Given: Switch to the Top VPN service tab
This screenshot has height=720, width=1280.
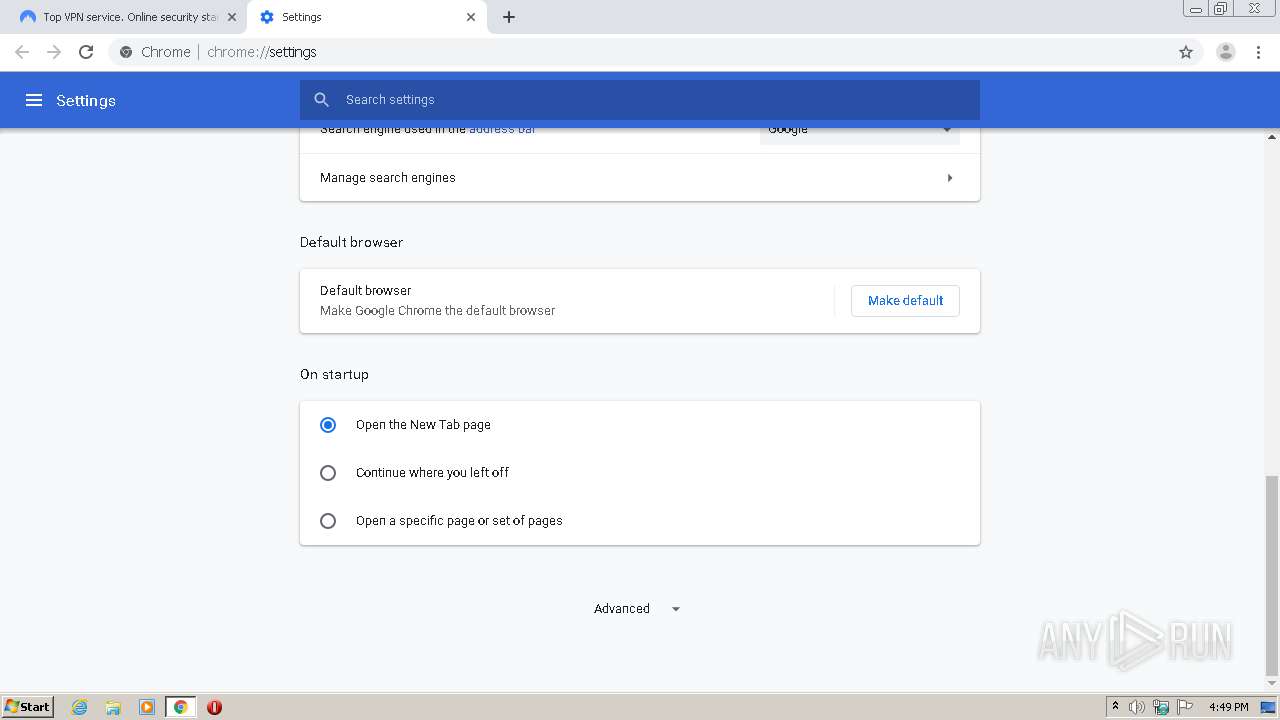Looking at the screenshot, I should [x=129, y=17].
